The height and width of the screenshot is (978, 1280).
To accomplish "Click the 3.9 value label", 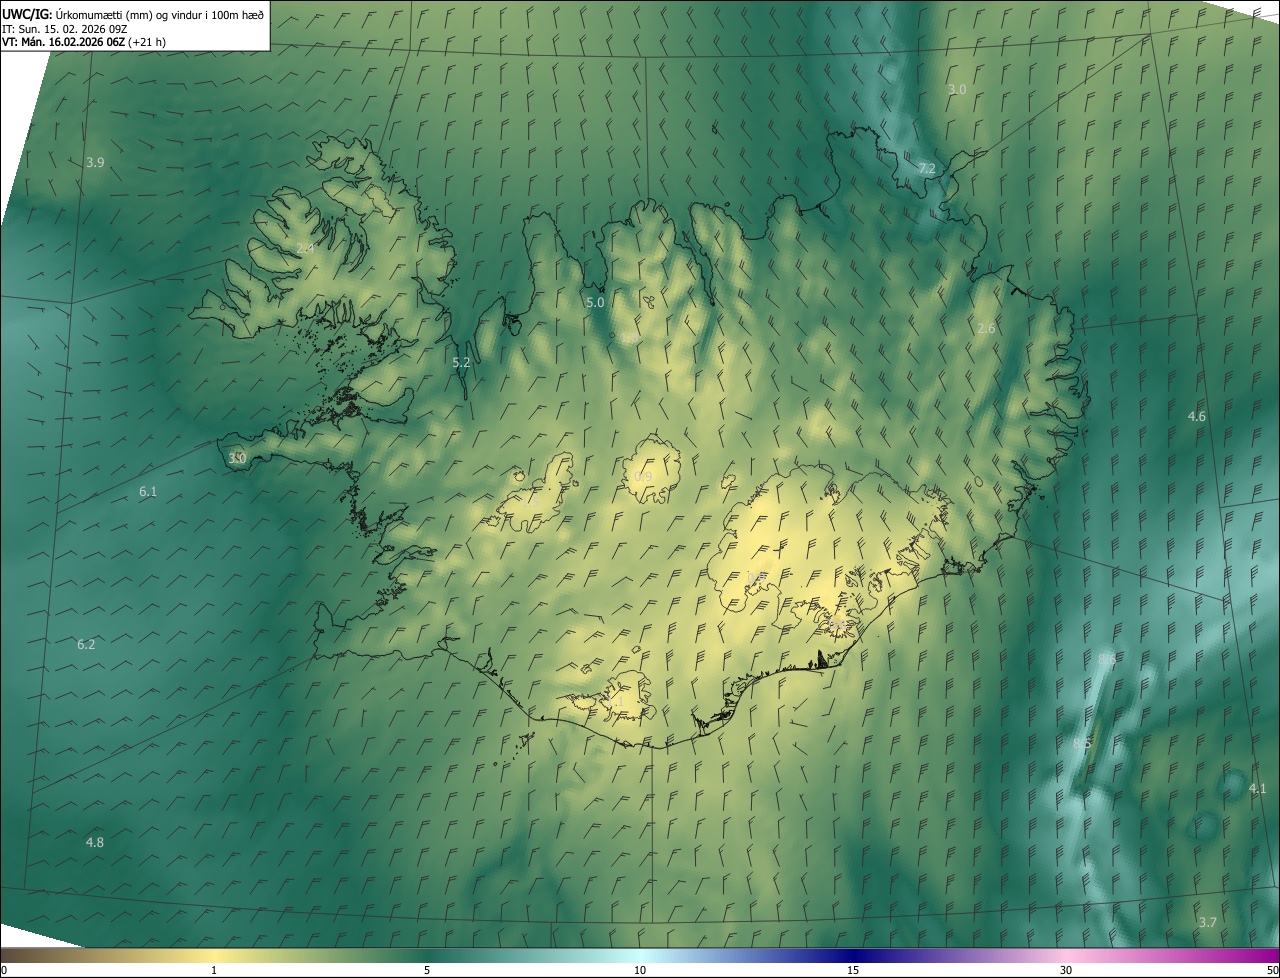I will pyautogui.click(x=95, y=162).
